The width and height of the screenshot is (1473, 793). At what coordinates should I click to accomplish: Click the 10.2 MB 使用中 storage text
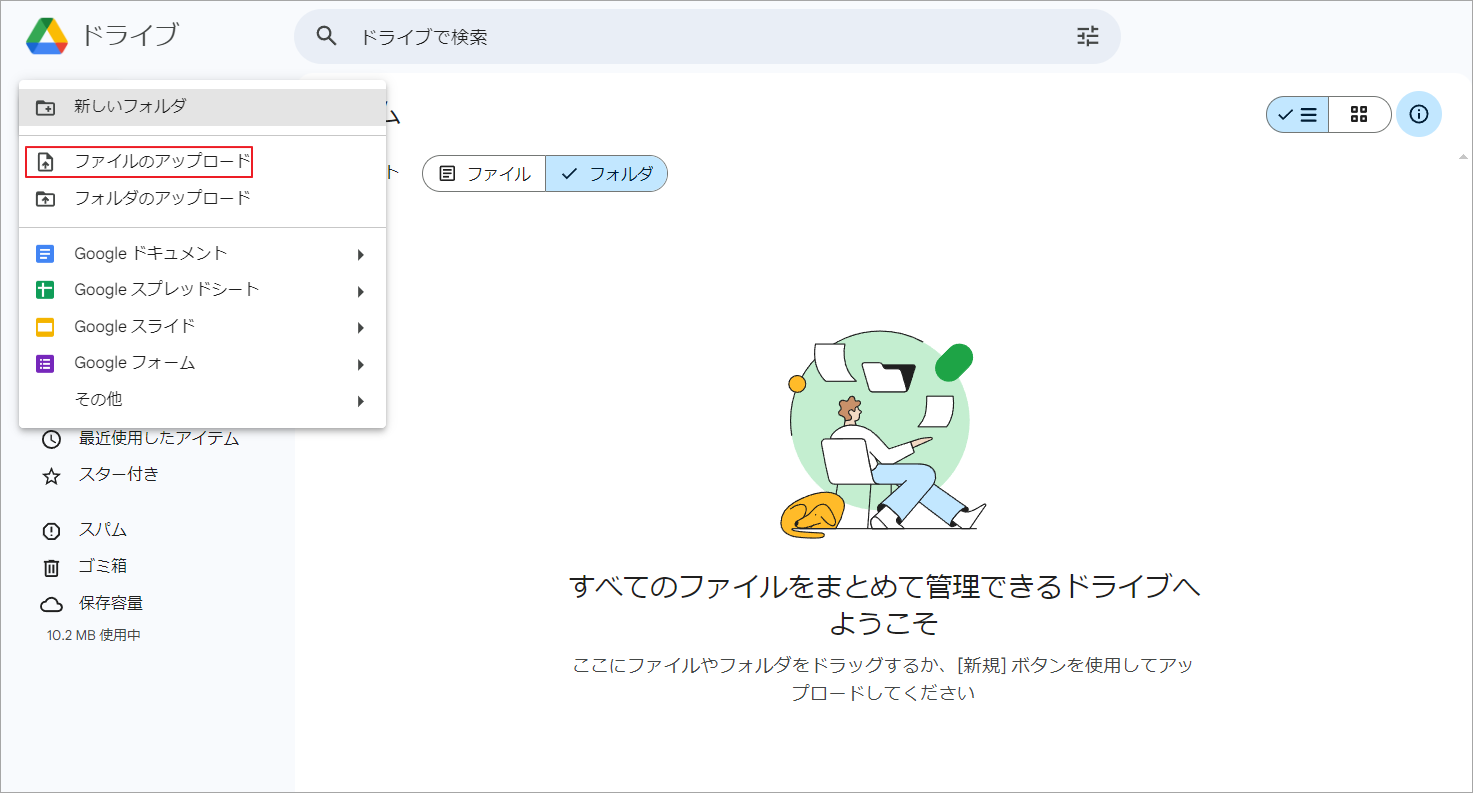point(94,635)
